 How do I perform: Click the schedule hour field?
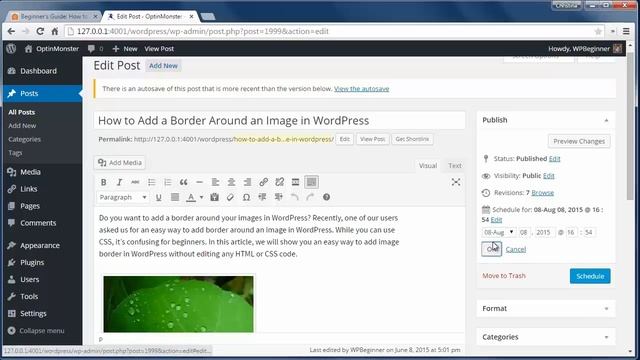pos(571,232)
